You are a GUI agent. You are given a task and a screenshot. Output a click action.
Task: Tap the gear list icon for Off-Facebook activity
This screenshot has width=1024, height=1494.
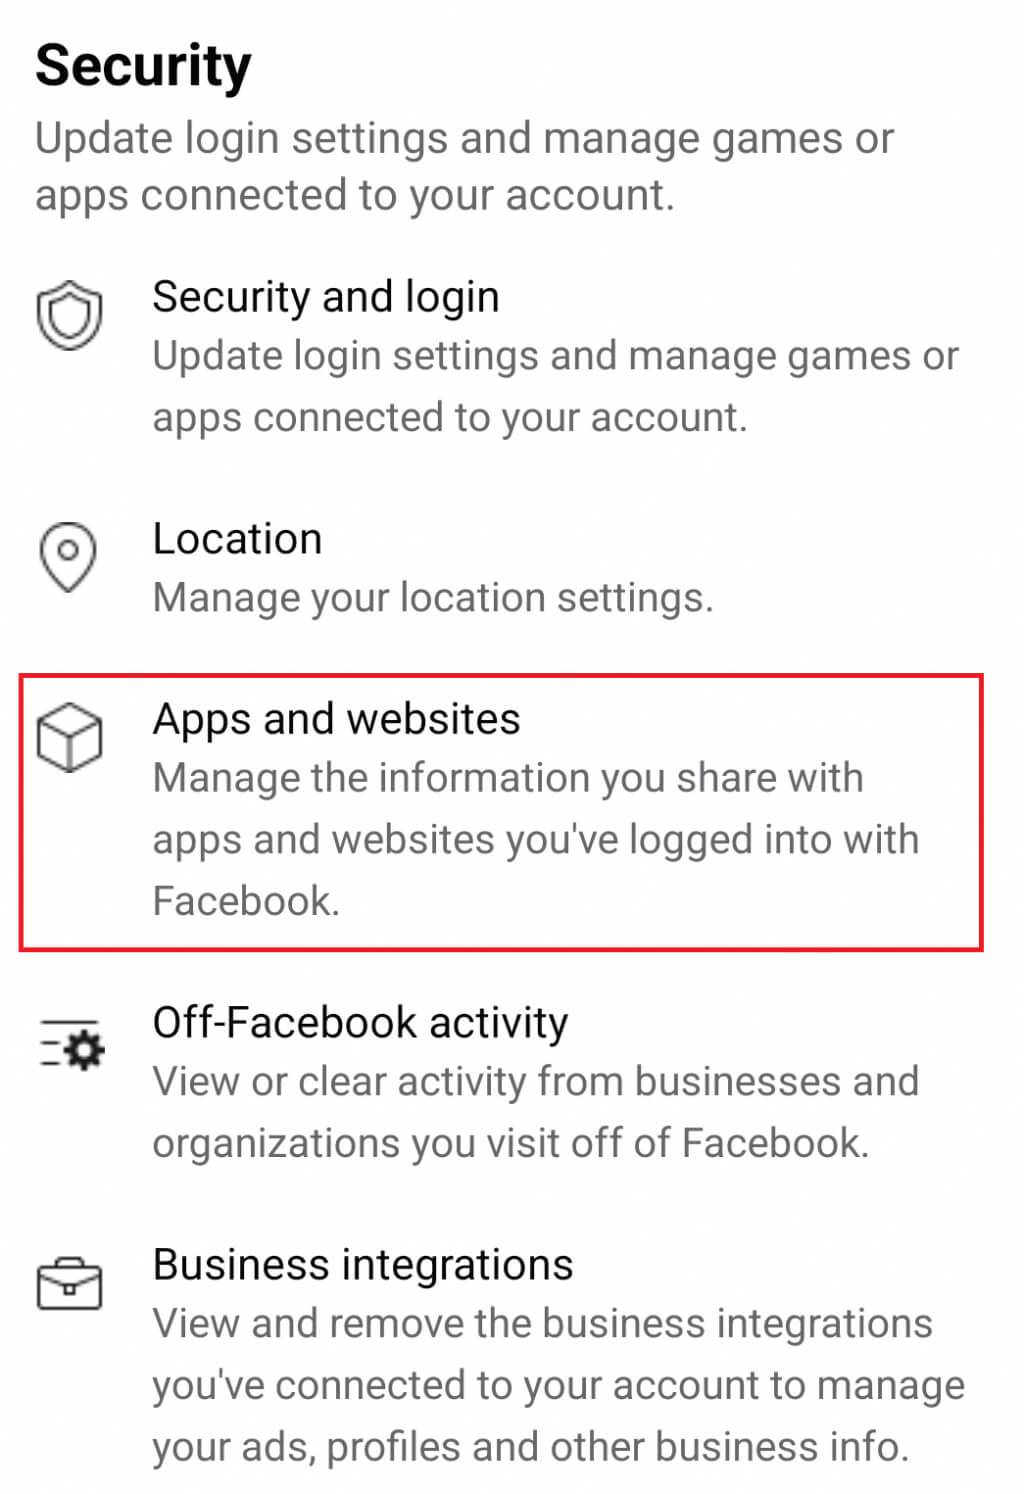(x=72, y=1045)
